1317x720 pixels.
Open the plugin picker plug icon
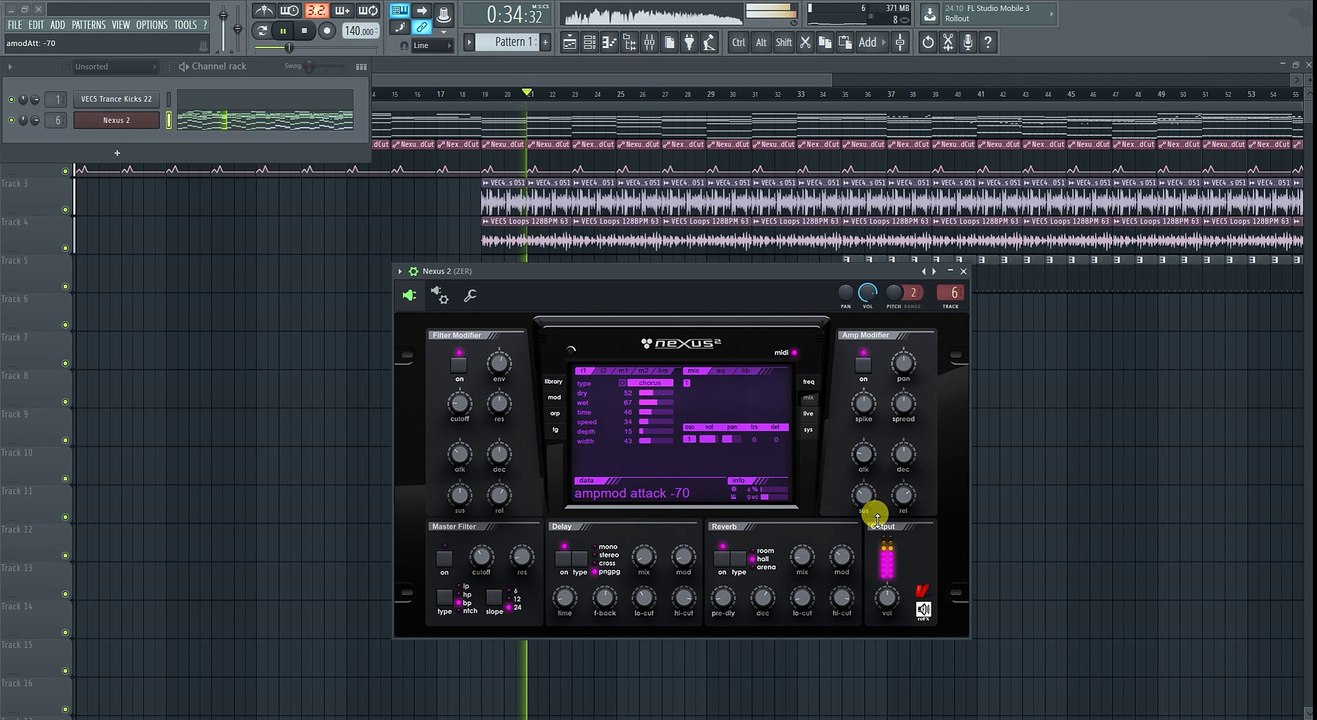pos(690,42)
